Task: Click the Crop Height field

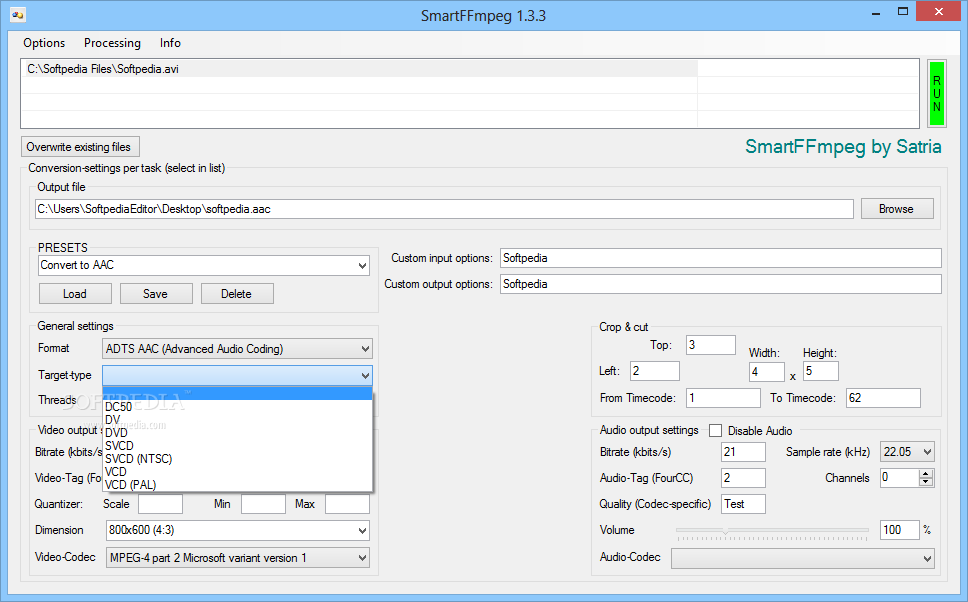Action: tap(820, 371)
